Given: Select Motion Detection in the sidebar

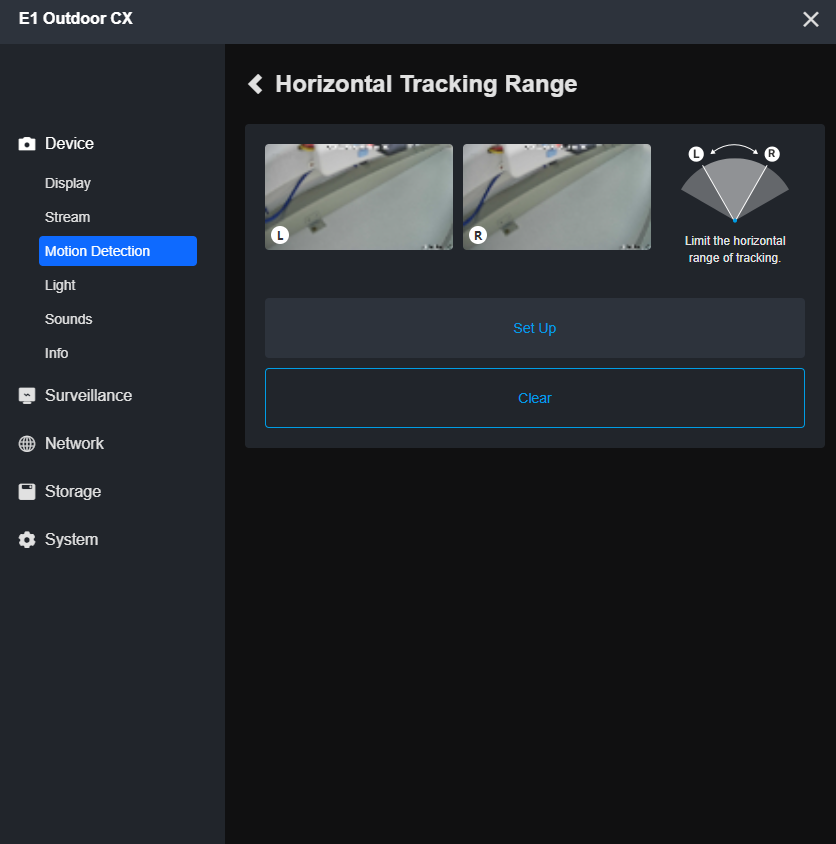Looking at the screenshot, I should pos(118,251).
